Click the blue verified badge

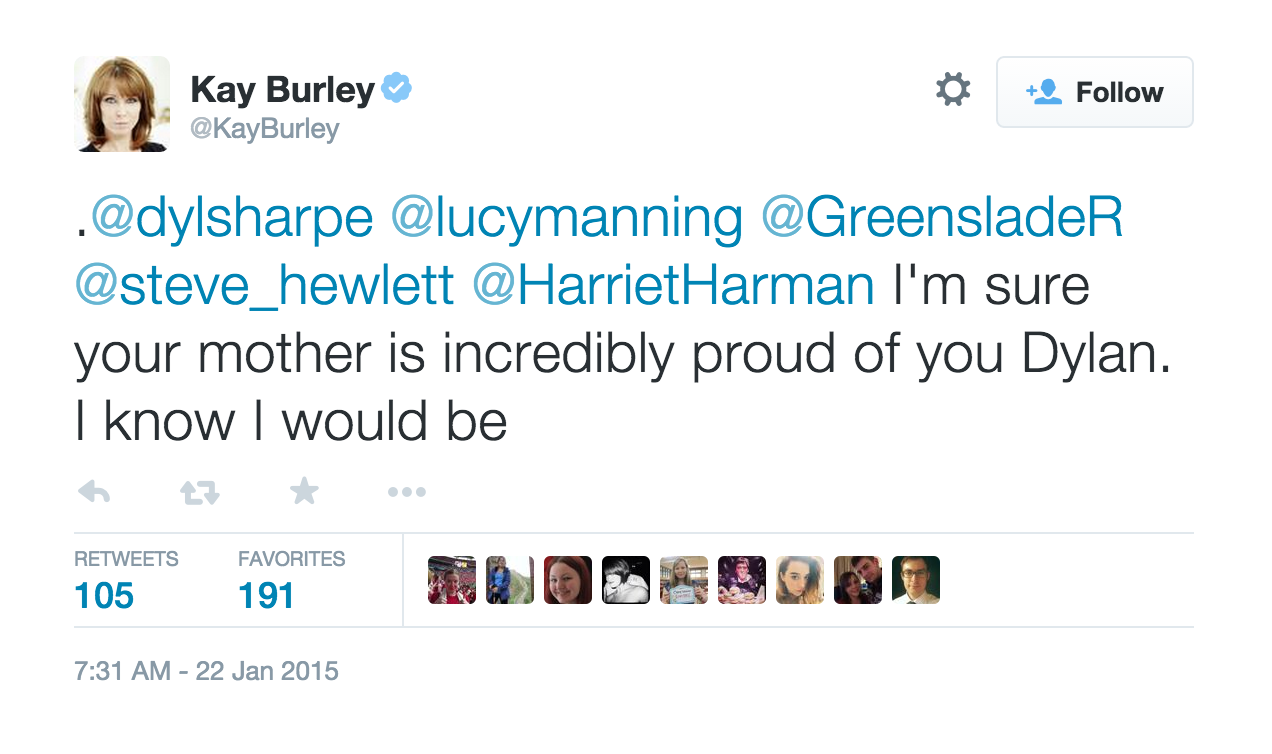pyautogui.click(x=397, y=90)
